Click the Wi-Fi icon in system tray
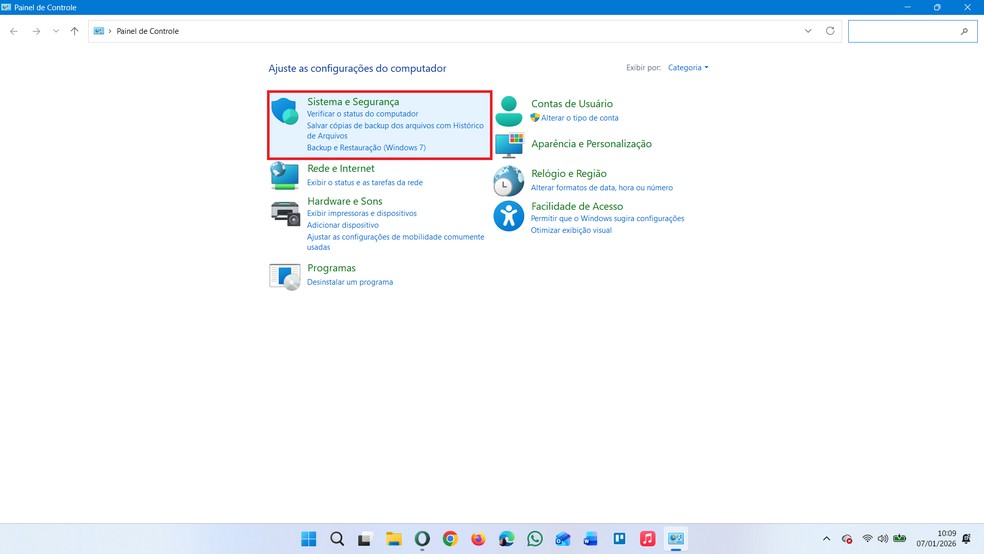984x554 pixels. (x=867, y=539)
